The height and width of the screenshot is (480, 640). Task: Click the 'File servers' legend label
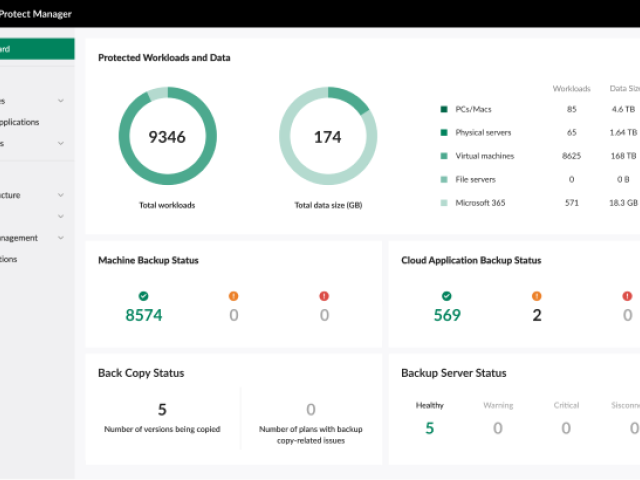coord(476,179)
